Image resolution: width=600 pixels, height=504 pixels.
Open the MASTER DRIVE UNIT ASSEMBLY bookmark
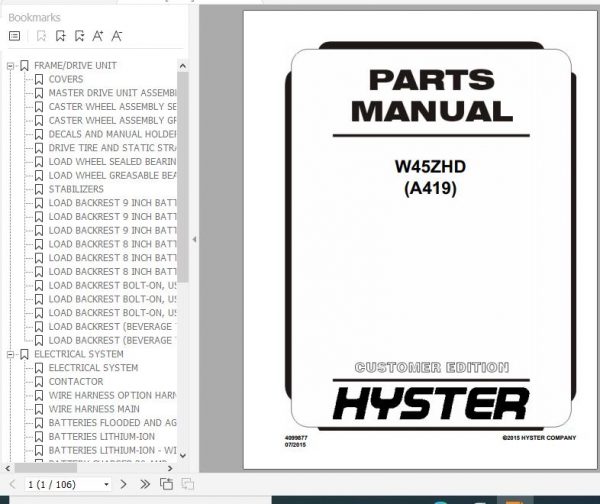(x=112, y=93)
